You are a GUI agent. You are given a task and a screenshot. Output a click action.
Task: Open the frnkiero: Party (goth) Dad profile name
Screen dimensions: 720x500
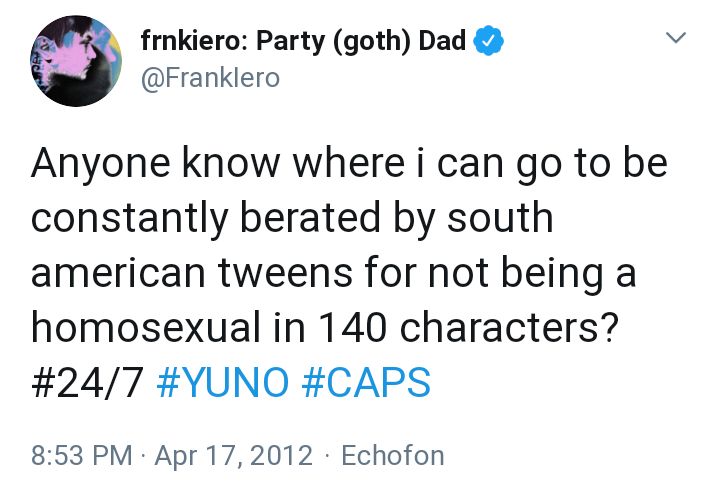[x=303, y=41]
